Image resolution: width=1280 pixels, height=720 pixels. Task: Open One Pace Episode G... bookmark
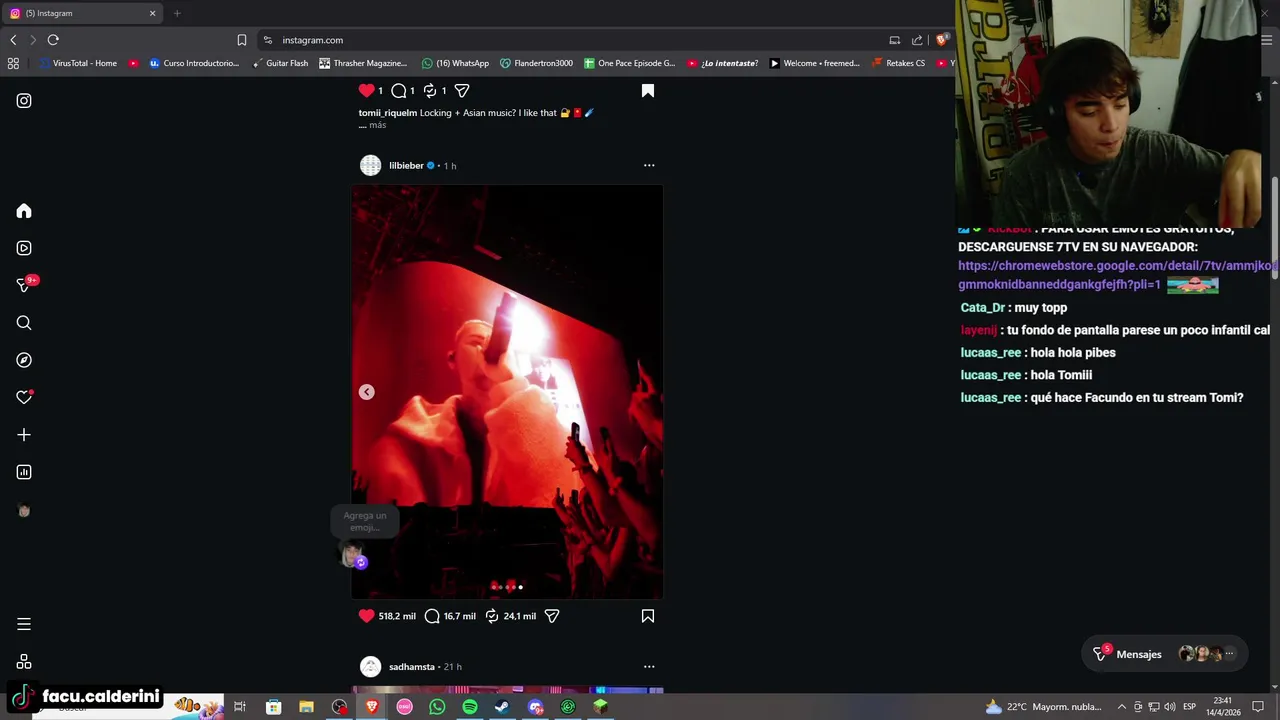click(629, 63)
